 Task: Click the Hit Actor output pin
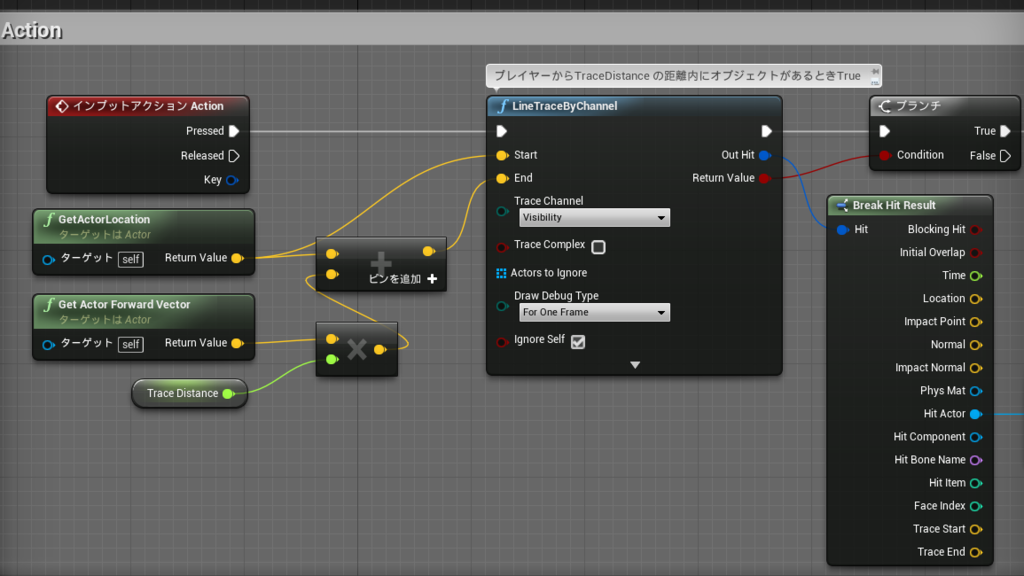pyautogui.click(x=976, y=414)
